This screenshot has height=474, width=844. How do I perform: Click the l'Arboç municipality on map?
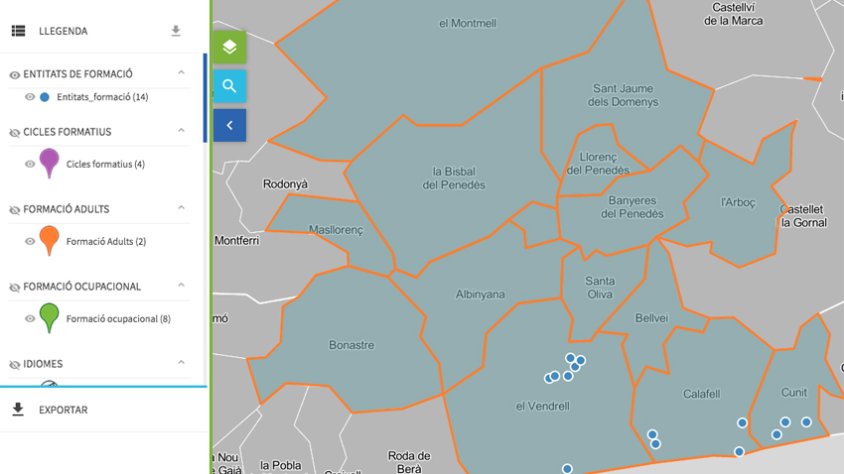pos(738,202)
